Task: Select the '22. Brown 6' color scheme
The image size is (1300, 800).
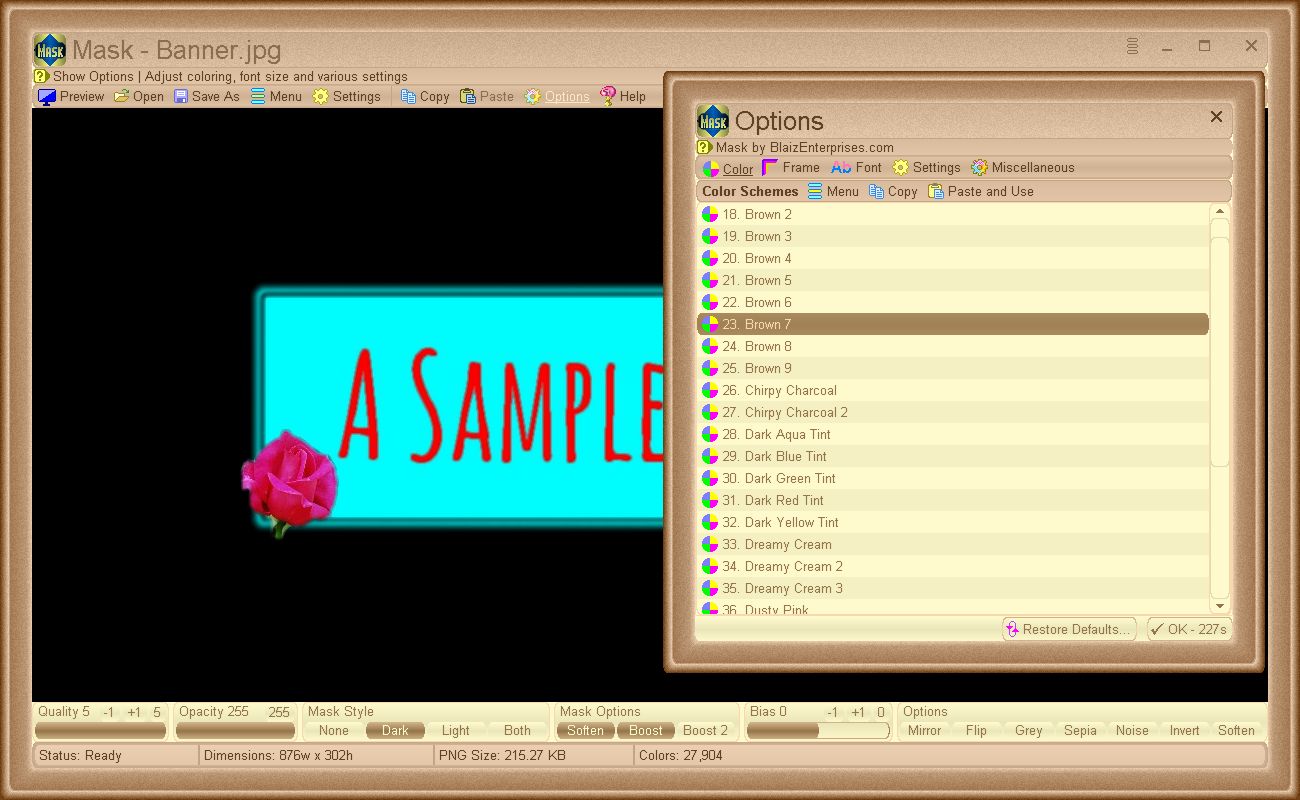Action: coord(953,302)
